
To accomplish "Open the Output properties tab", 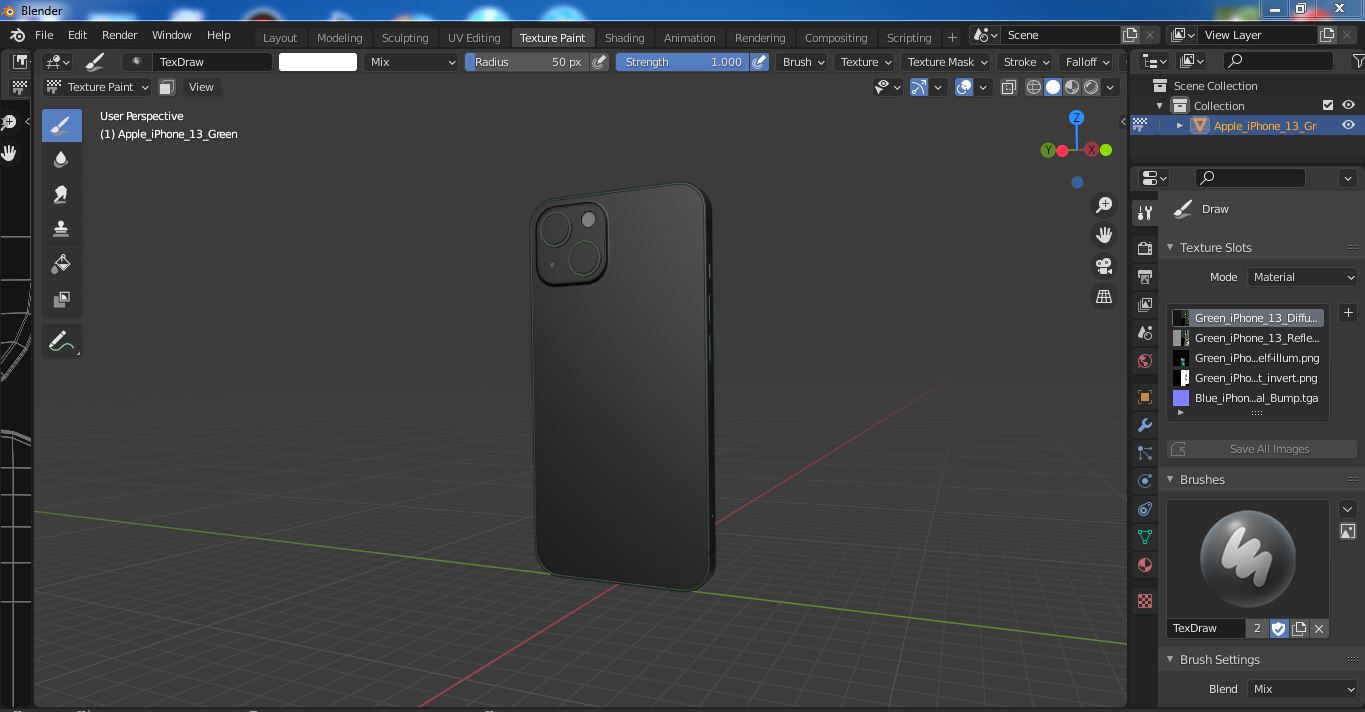I will pos(1145,276).
